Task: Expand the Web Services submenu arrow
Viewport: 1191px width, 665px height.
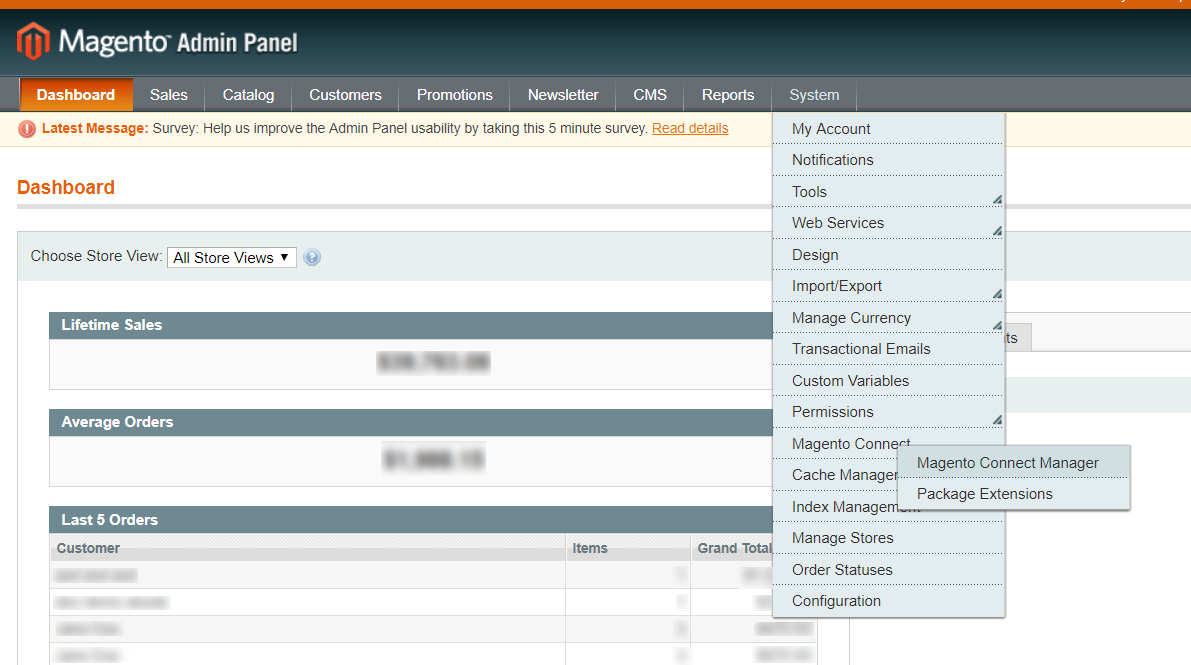Action: click(997, 231)
